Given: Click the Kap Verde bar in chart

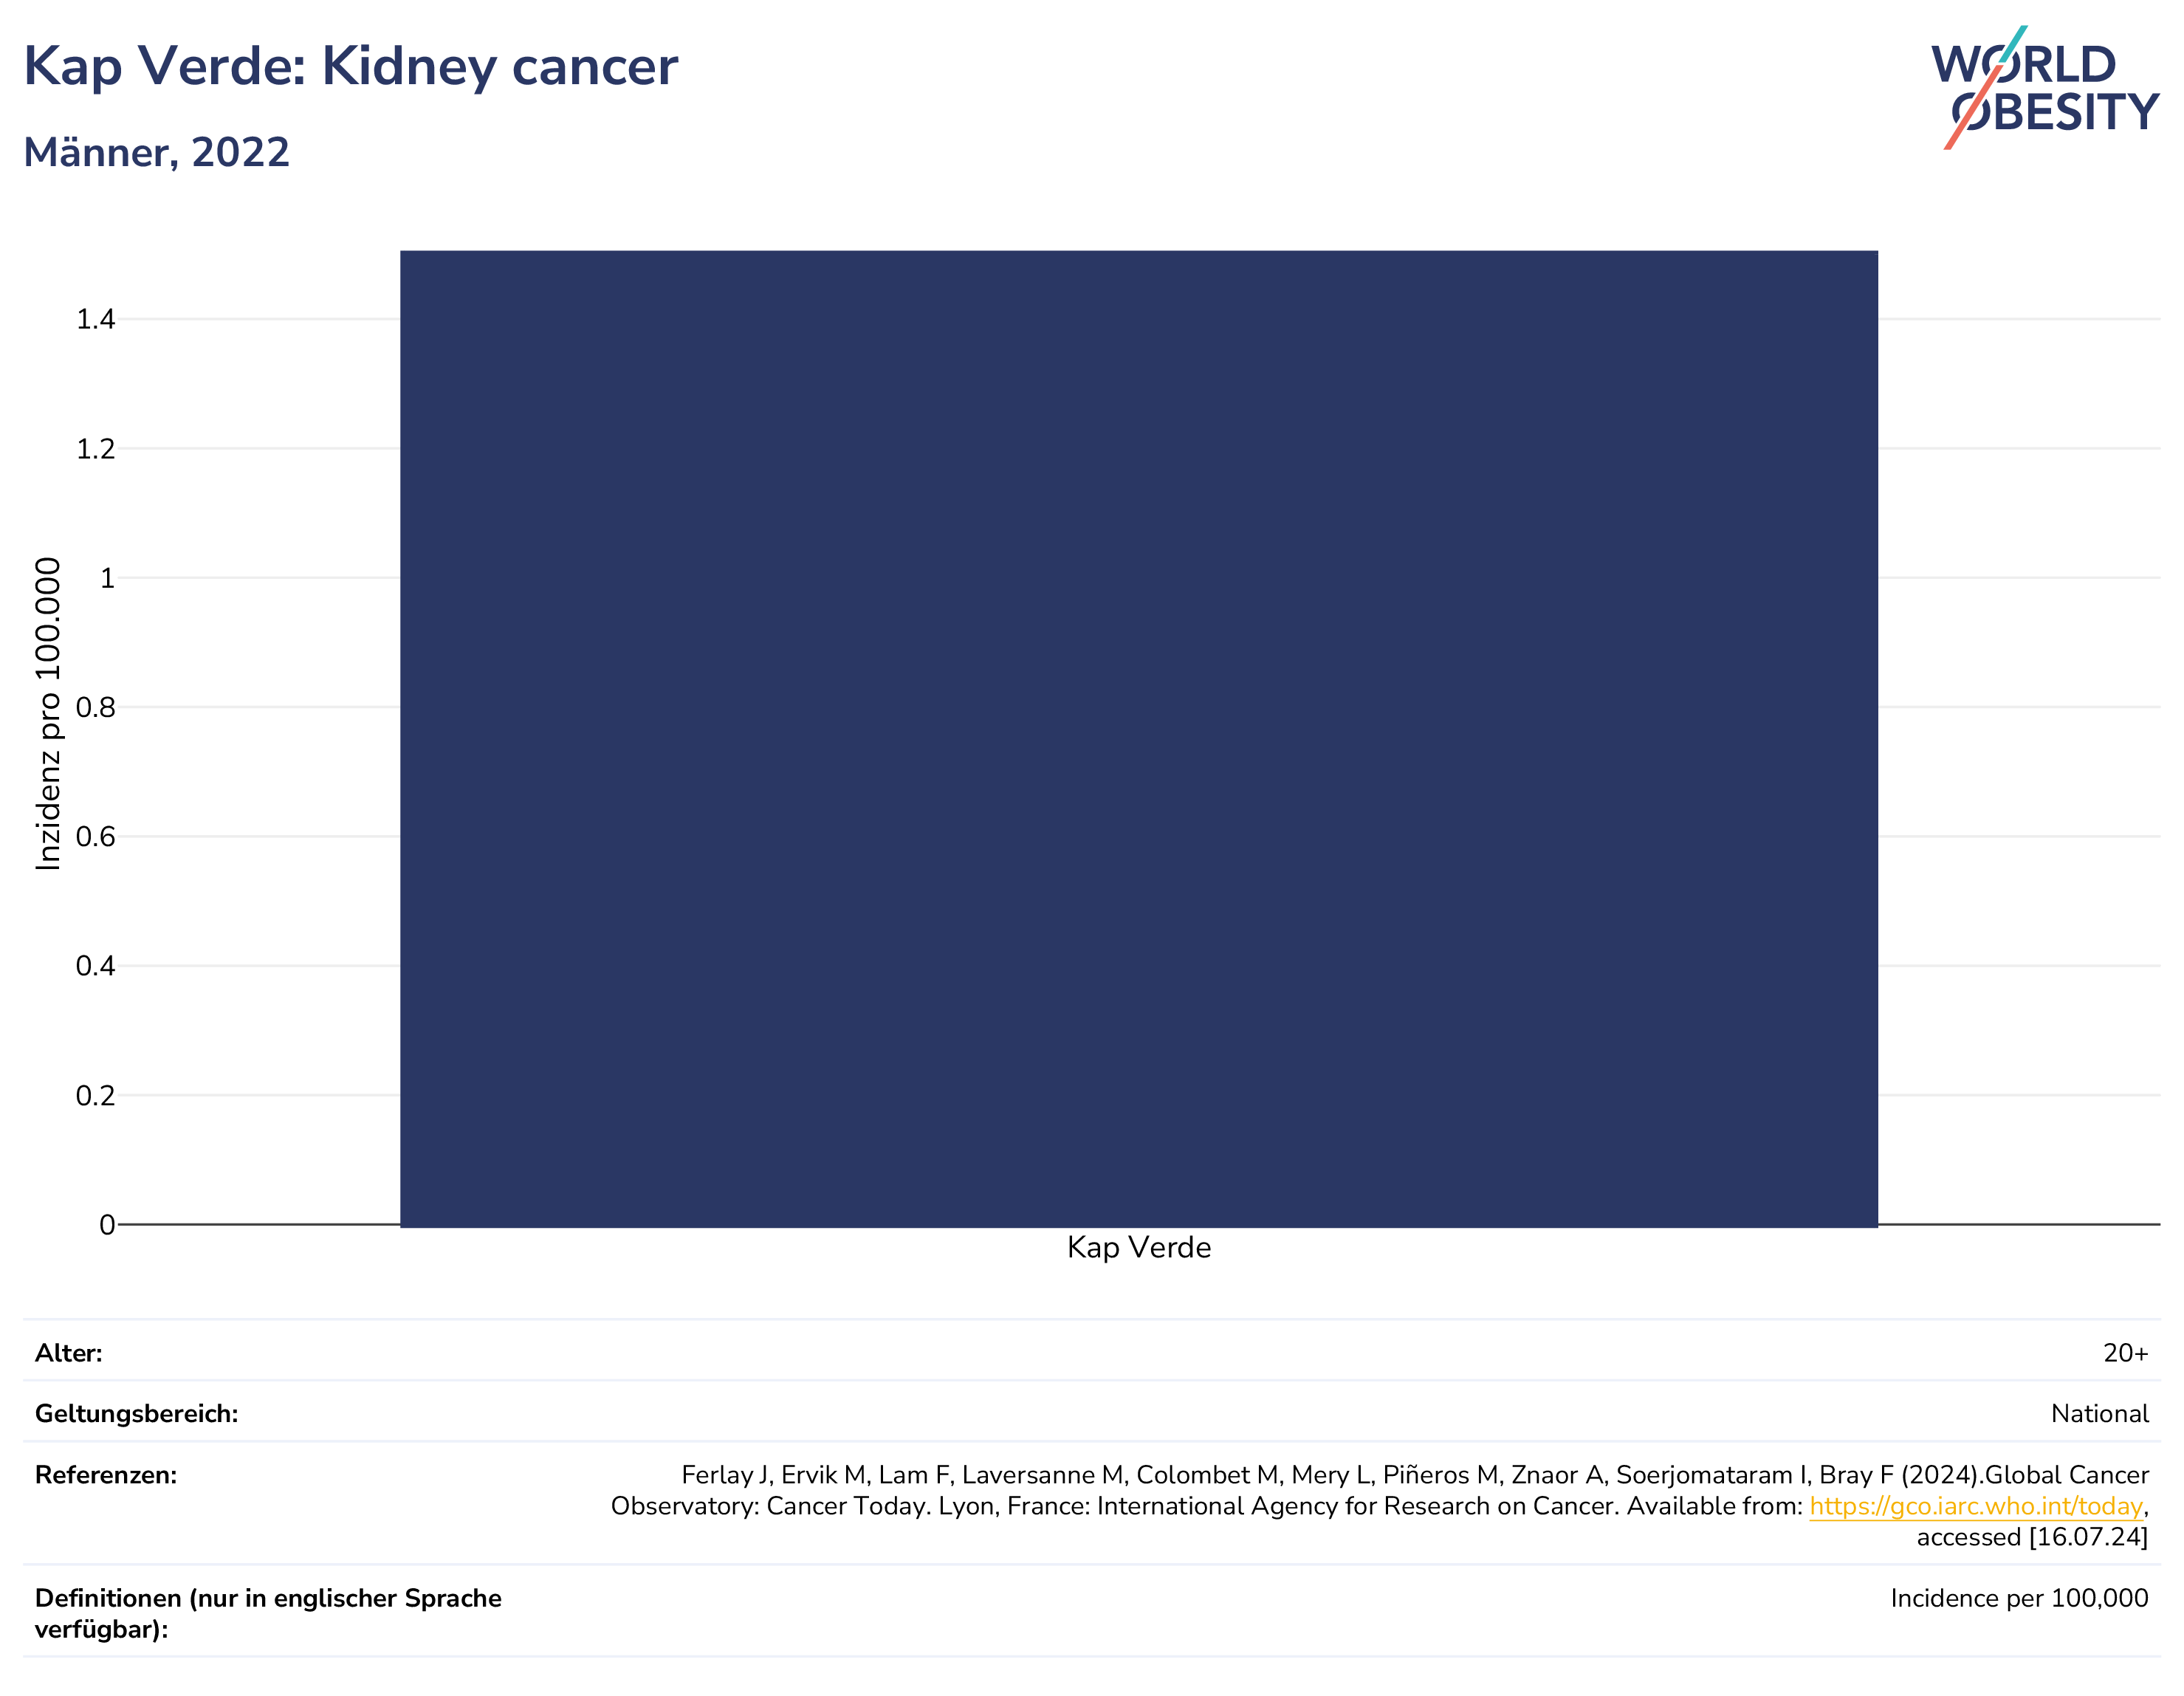Looking at the screenshot, I should click(x=1139, y=738).
